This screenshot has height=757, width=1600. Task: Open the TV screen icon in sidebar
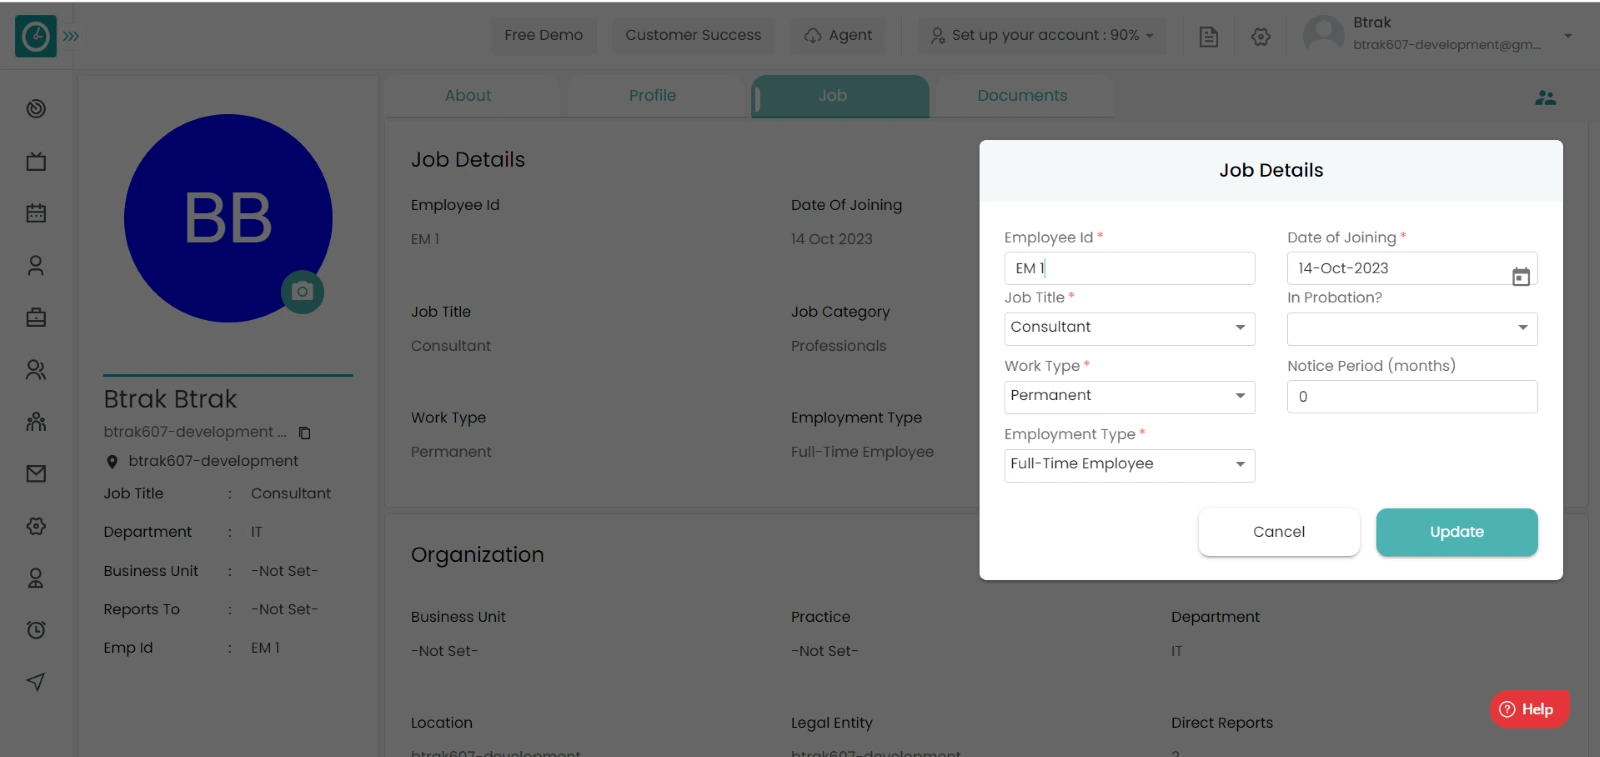pos(36,161)
